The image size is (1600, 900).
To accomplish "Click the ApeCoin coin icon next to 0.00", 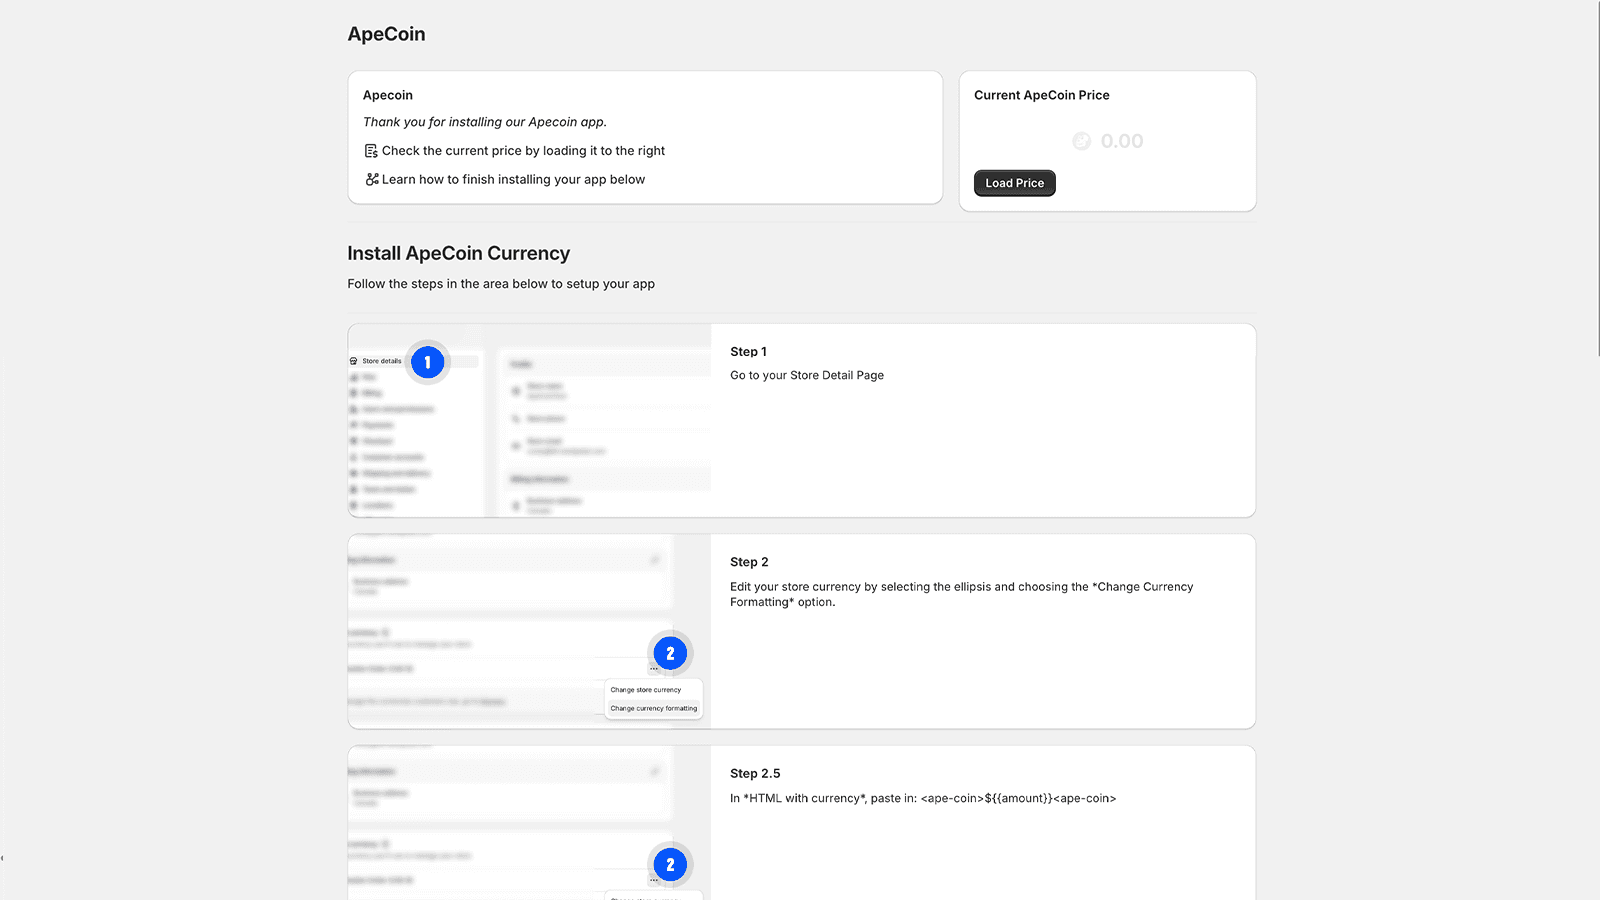I will 1081,142.
